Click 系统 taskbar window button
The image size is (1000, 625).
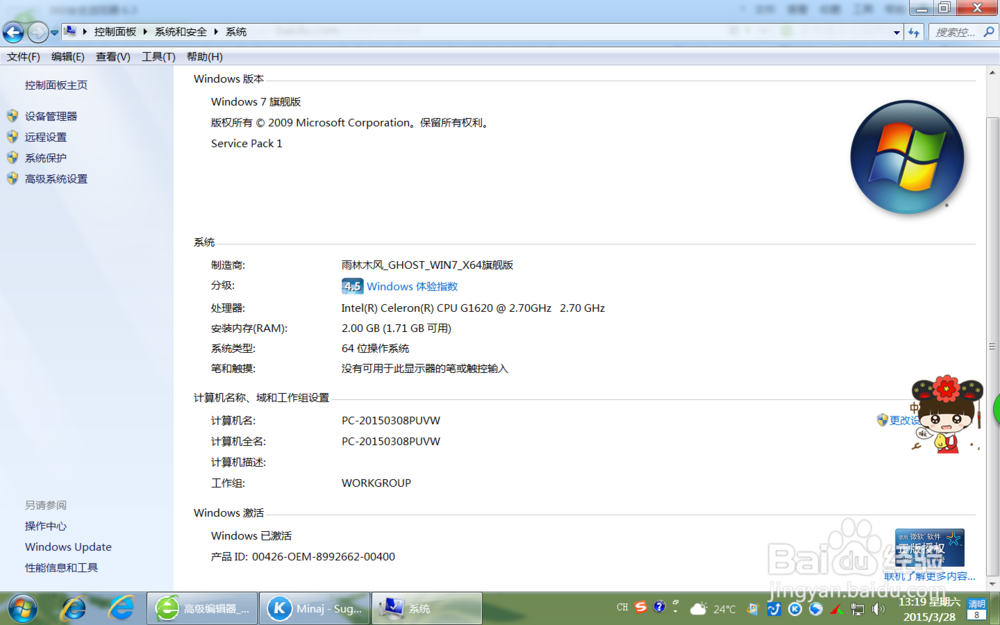(x=427, y=608)
